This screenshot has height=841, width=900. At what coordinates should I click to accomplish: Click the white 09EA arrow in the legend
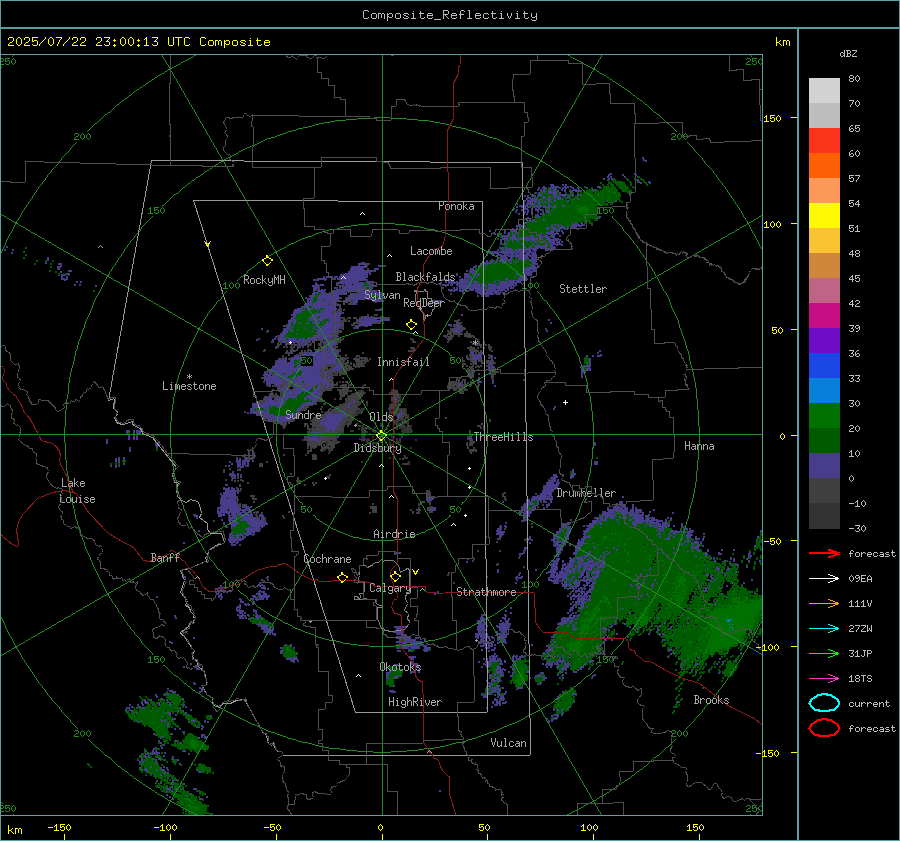click(x=824, y=579)
